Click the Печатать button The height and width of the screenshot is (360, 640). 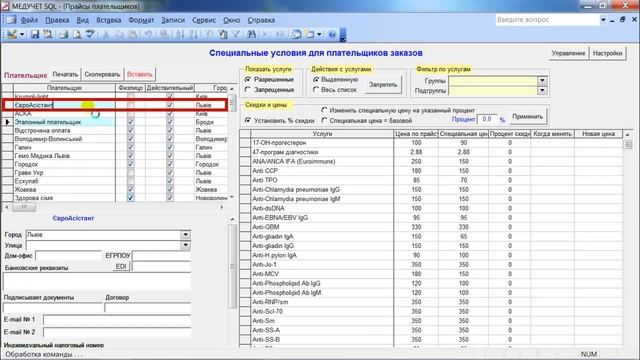pyautogui.click(x=65, y=74)
